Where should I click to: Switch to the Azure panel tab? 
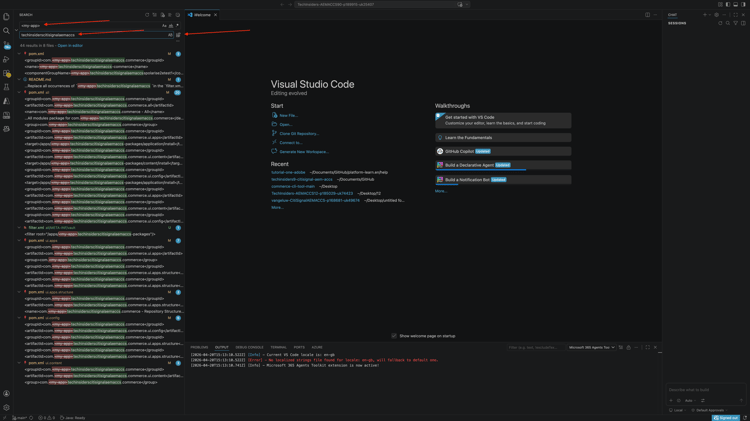[x=317, y=347]
